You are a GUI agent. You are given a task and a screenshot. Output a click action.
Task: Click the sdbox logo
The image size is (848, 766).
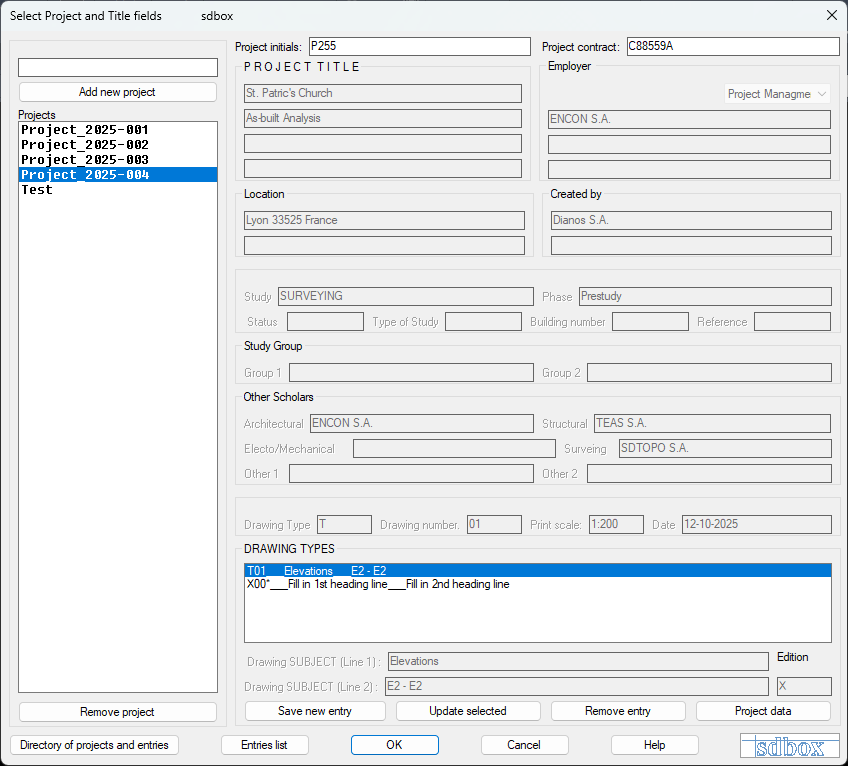click(x=790, y=746)
